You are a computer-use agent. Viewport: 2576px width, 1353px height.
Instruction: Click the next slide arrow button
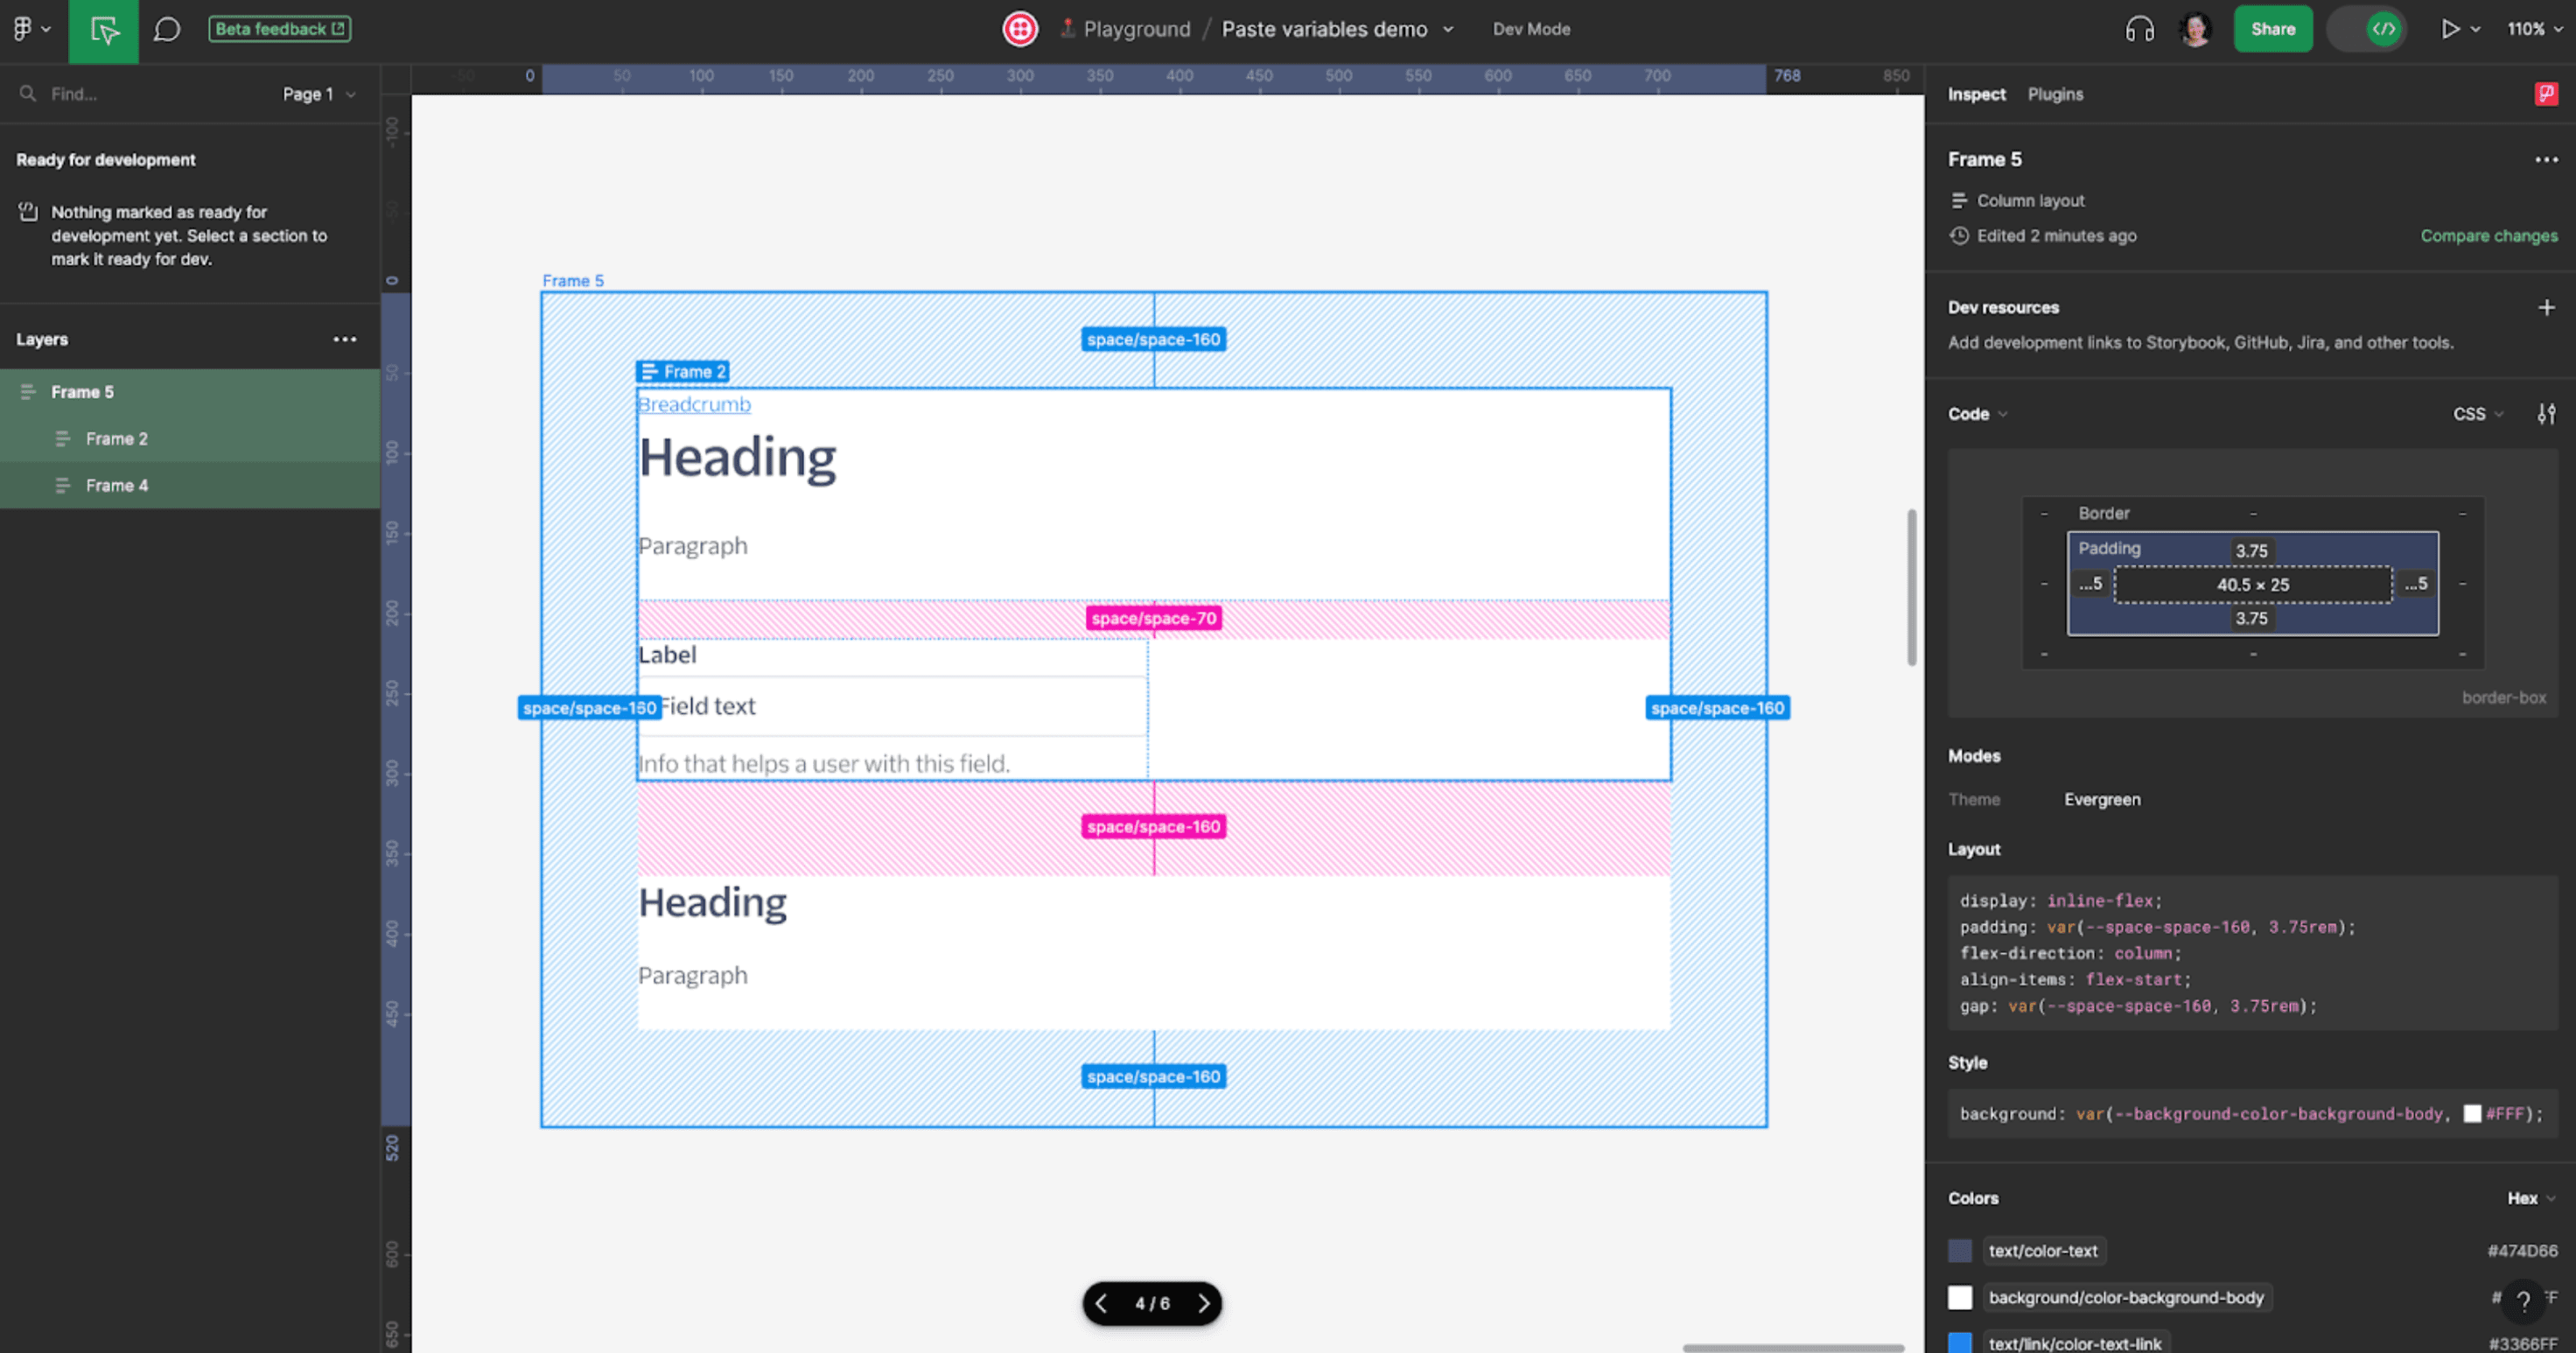pyautogui.click(x=1205, y=1302)
